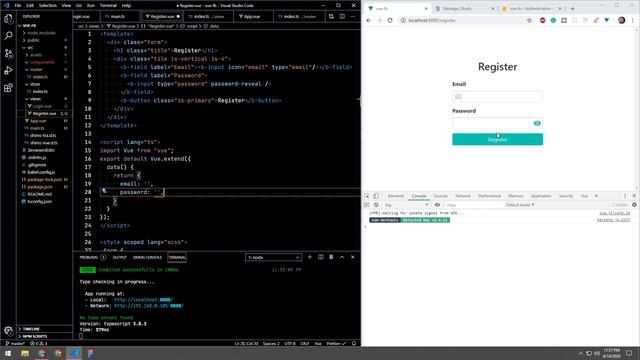Click the Windows Start button

tap(8, 353)
